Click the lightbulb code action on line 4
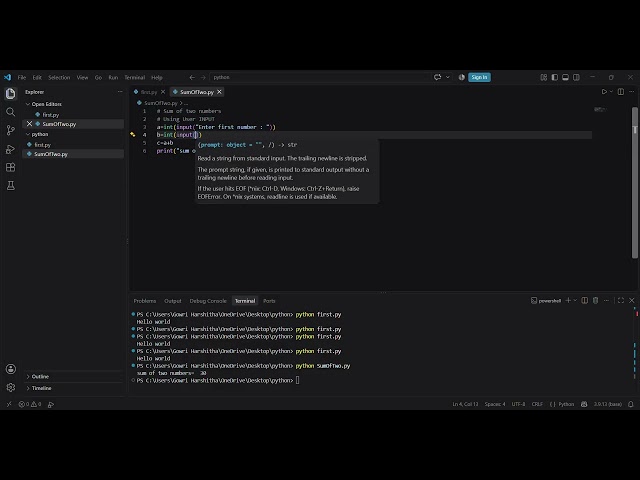Viewport: 640px width, 480px height. [x=133, y=134]
